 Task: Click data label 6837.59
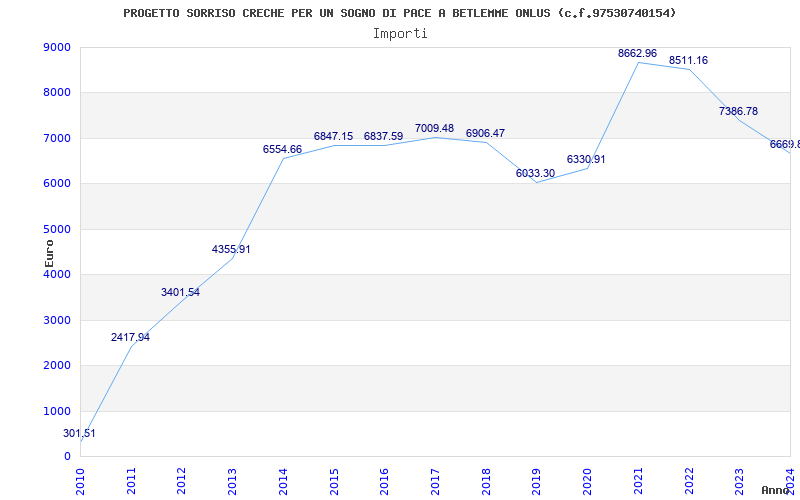(383, 137)
